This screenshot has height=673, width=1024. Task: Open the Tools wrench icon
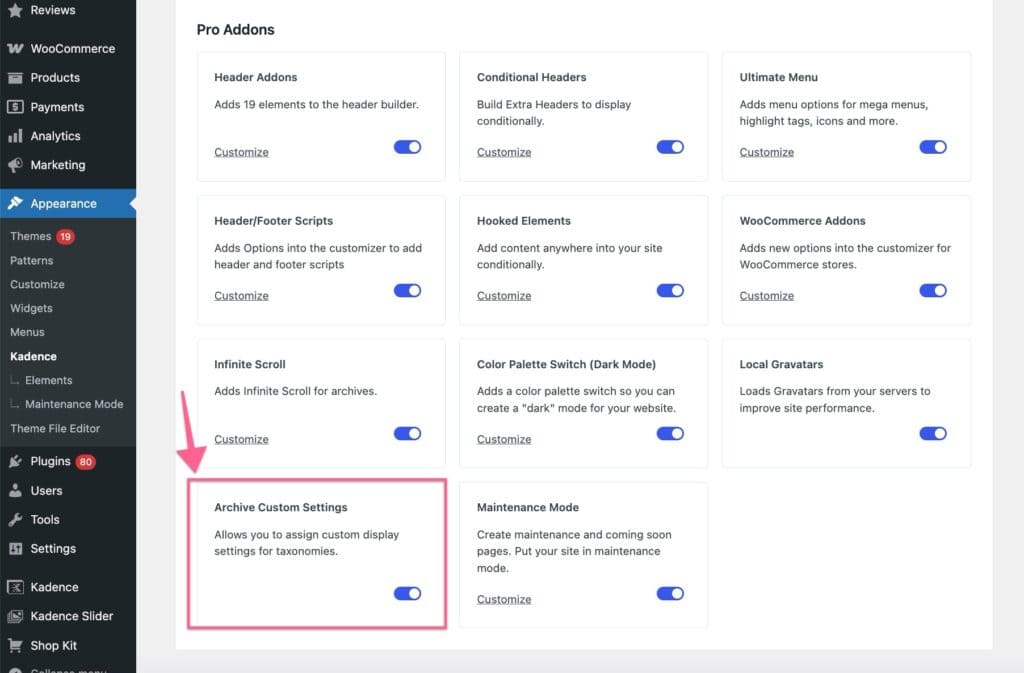click(14, 519)
